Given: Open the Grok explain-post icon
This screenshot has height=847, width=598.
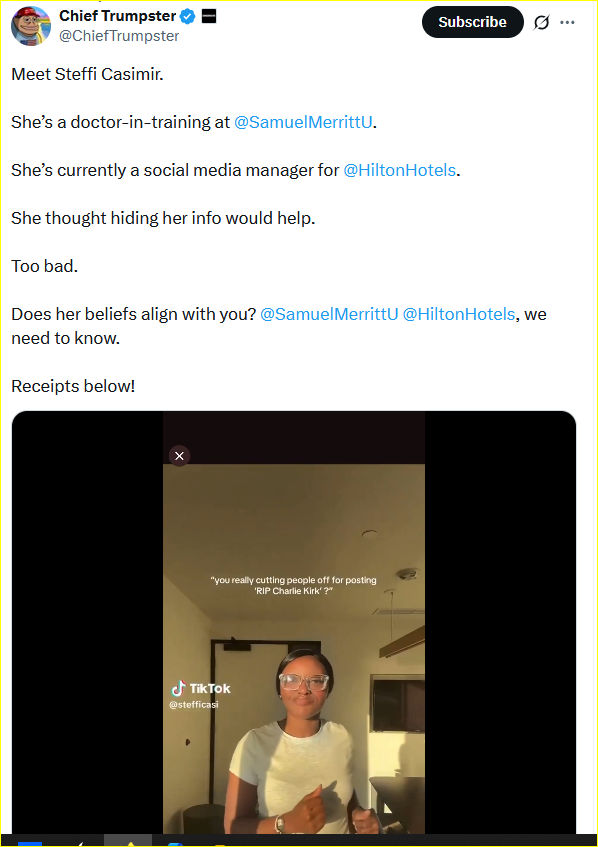Looking at the screenshot, I should click(541, 22).
